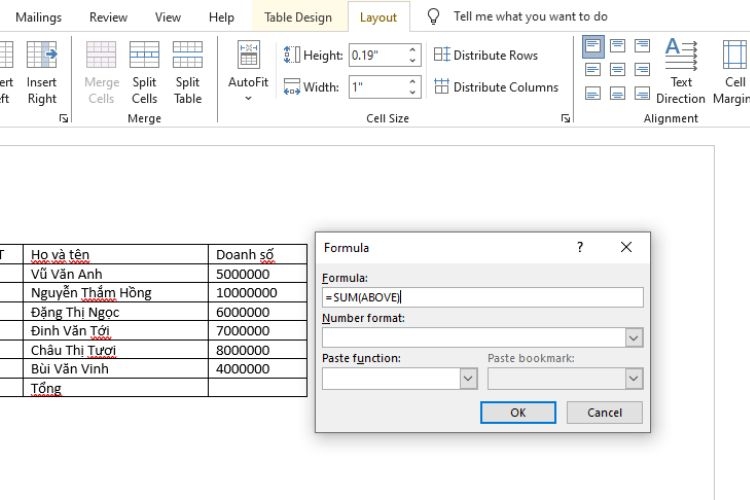Click OK in Formula dialog
The width and height of the screenshot is (750, 500).
(x=518, y=412)
